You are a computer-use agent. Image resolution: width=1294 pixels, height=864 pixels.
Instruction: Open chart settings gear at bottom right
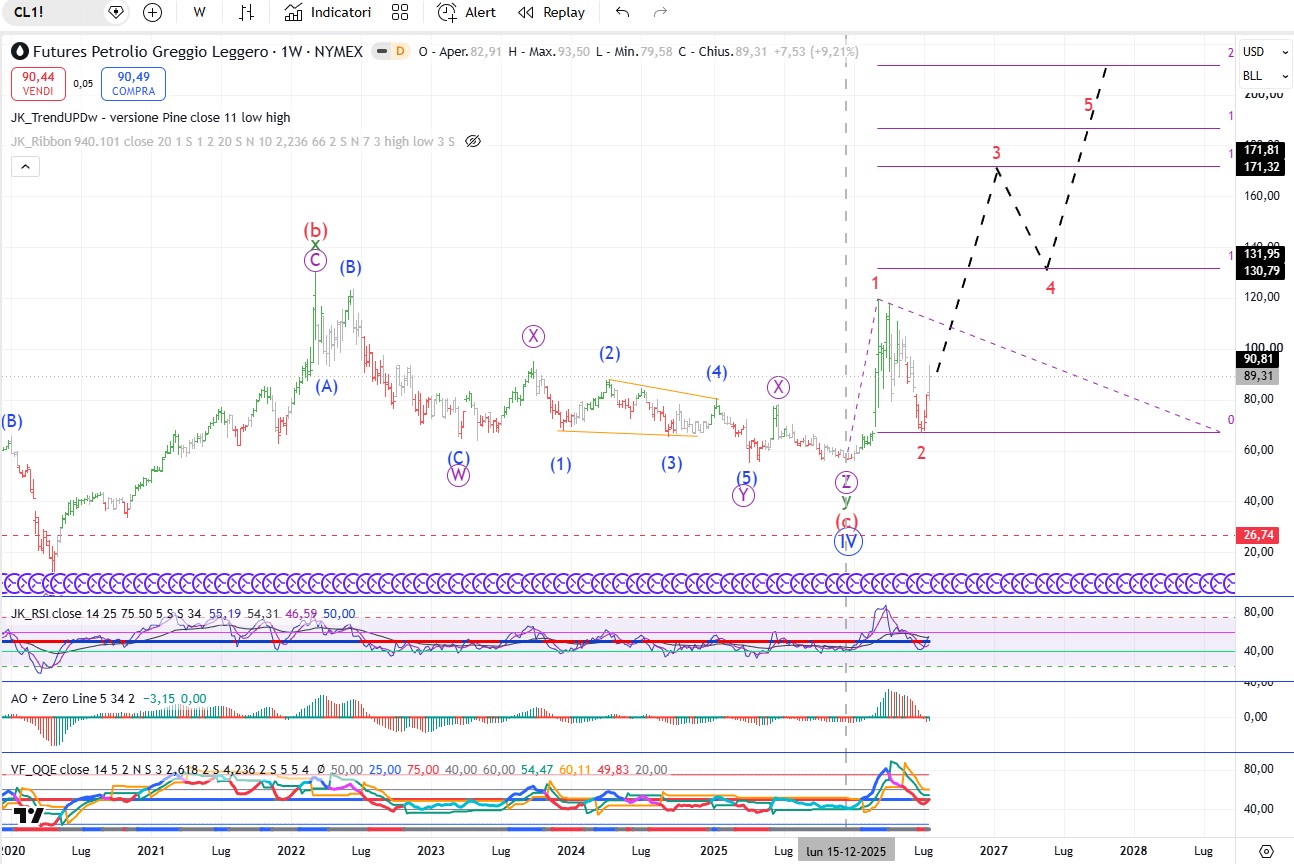tap(1265, 850)
